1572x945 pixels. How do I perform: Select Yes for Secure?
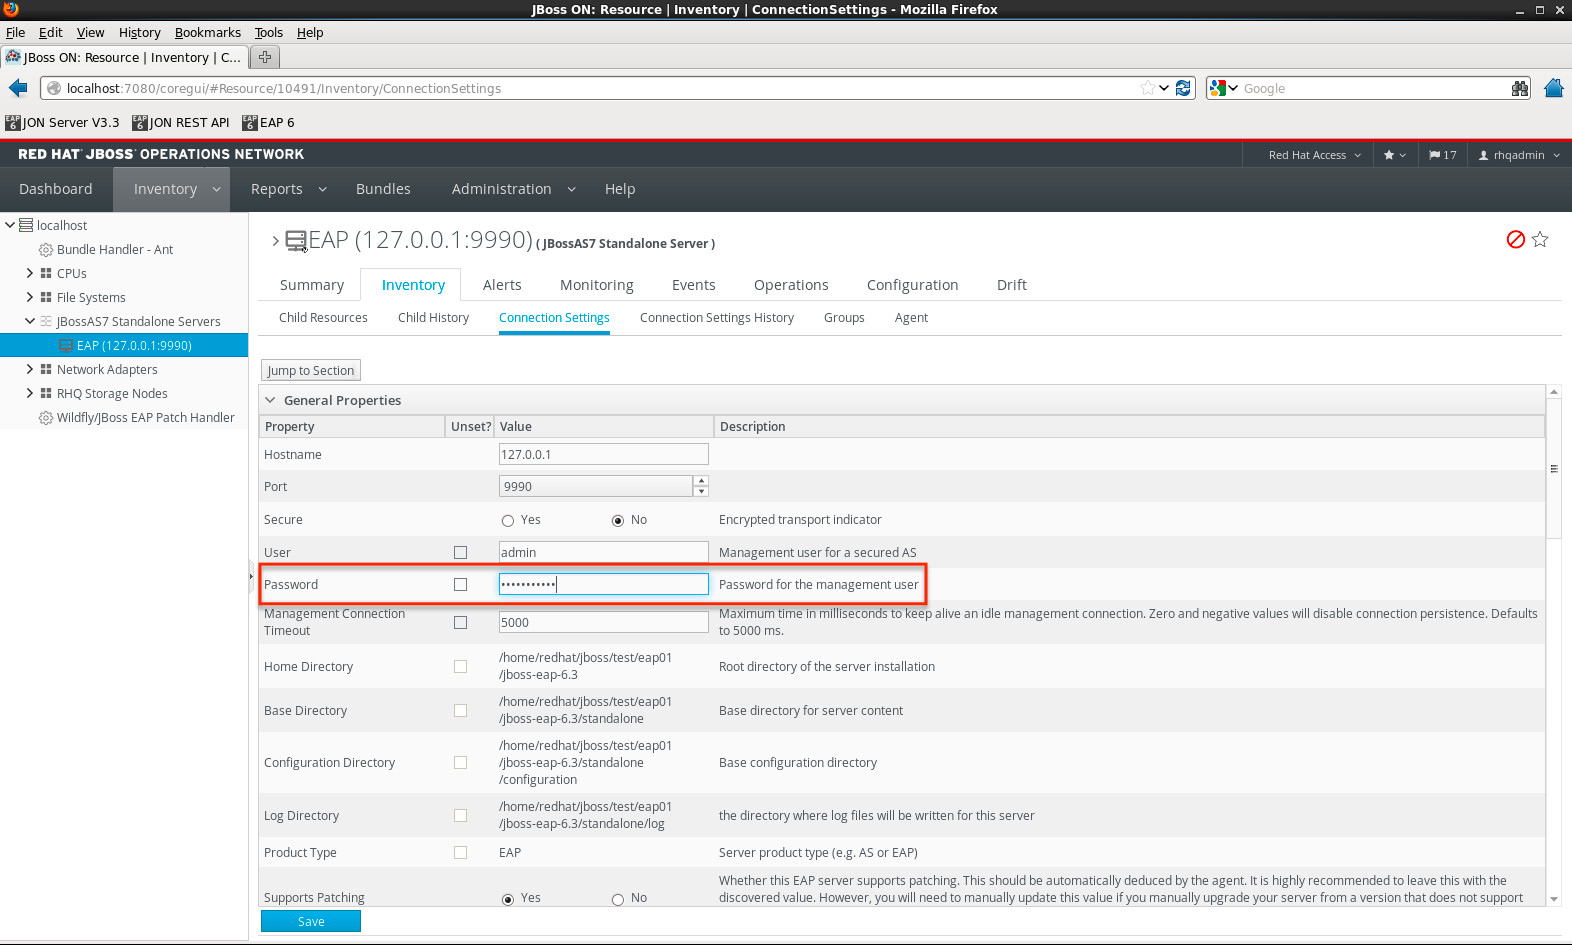pyautogui.click(x=508, y=521)
